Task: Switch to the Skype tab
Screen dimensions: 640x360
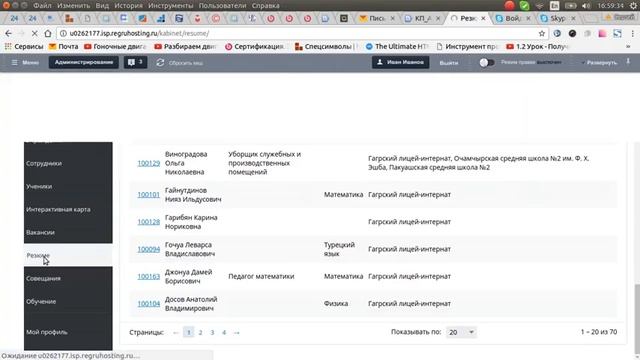Action: point(557,18)
